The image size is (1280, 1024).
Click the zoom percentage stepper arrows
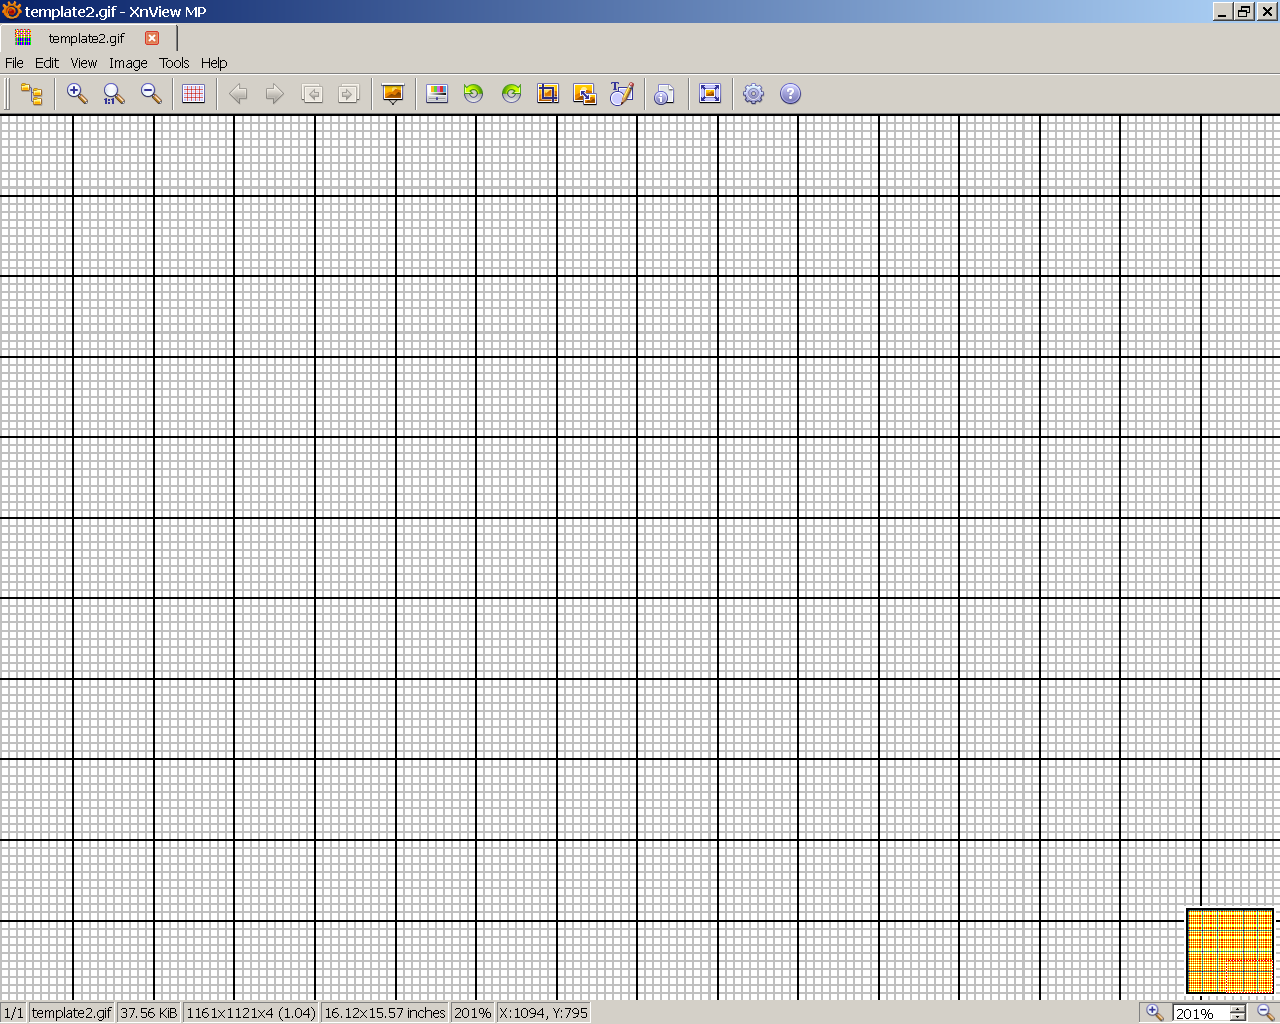pos(1238,1013)
